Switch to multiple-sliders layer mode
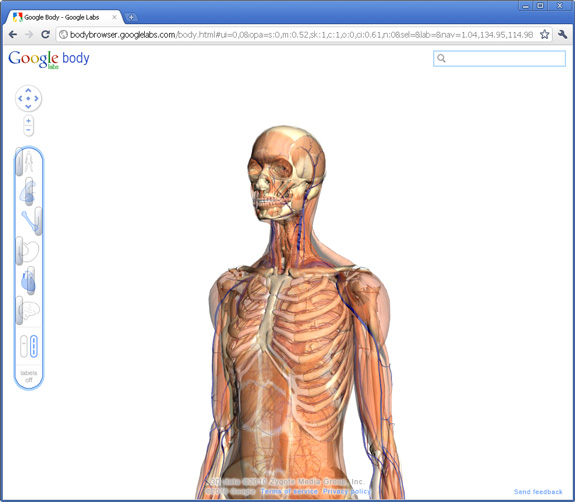Viewport: 575px width, 502px height. (x=34, y=346)
